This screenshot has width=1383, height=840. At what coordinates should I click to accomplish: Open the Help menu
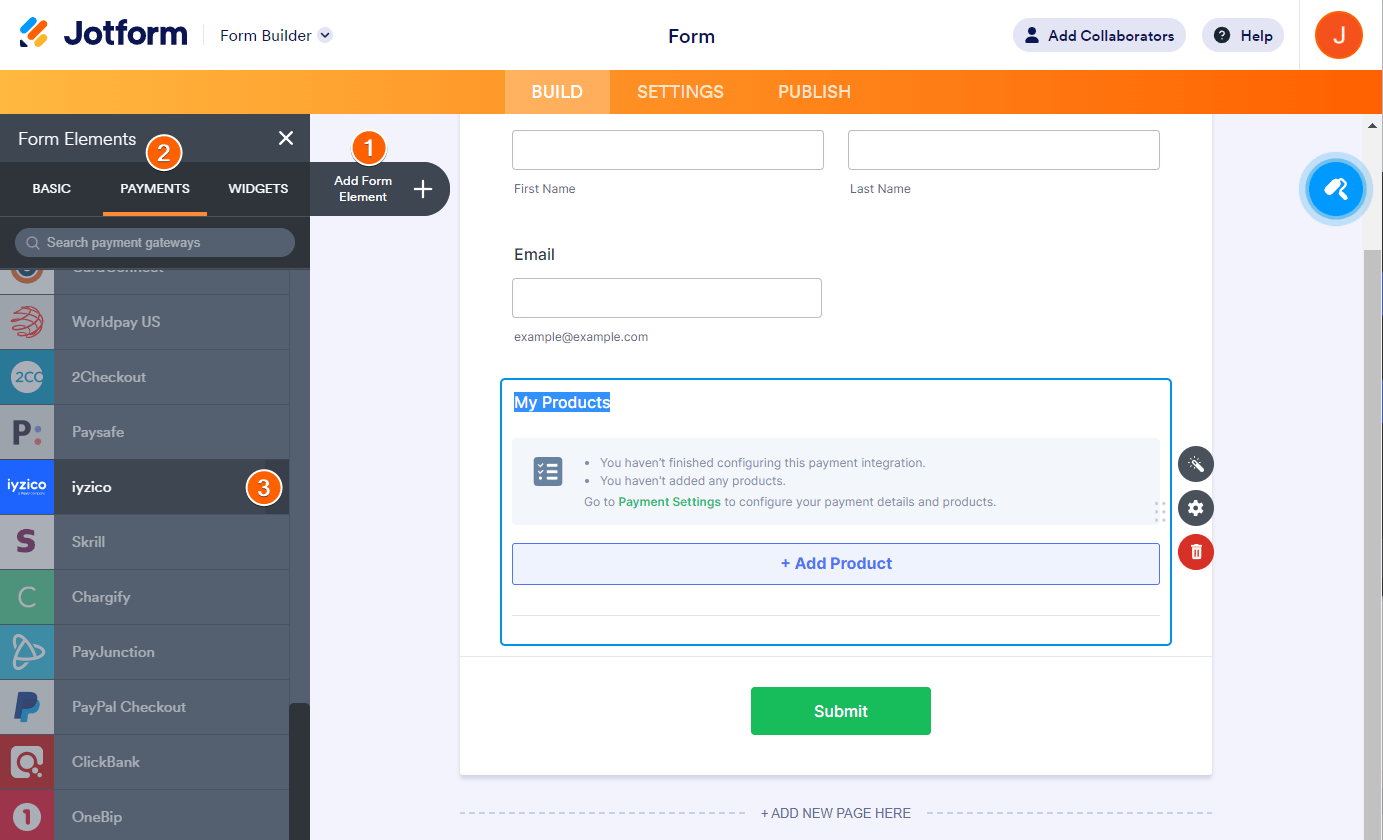tap(1243, 35)
